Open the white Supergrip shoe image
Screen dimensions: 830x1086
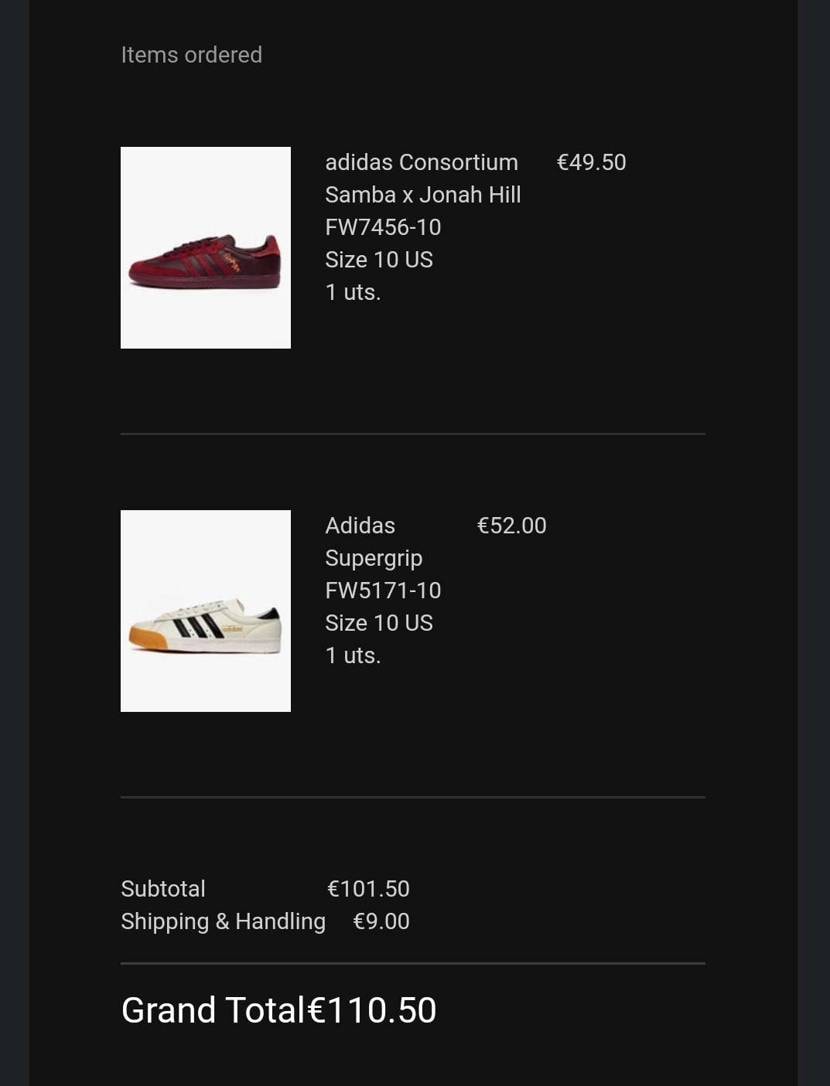[205, 611]
